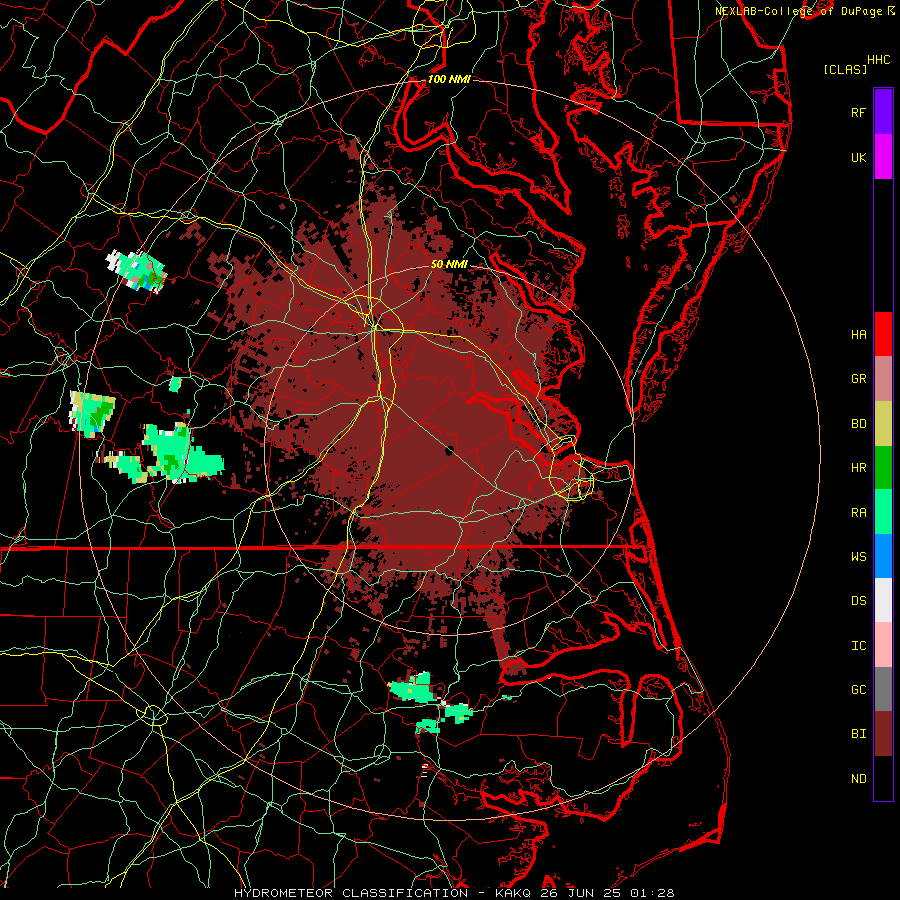
Task: Click the GC legend label
Action: 858,690
